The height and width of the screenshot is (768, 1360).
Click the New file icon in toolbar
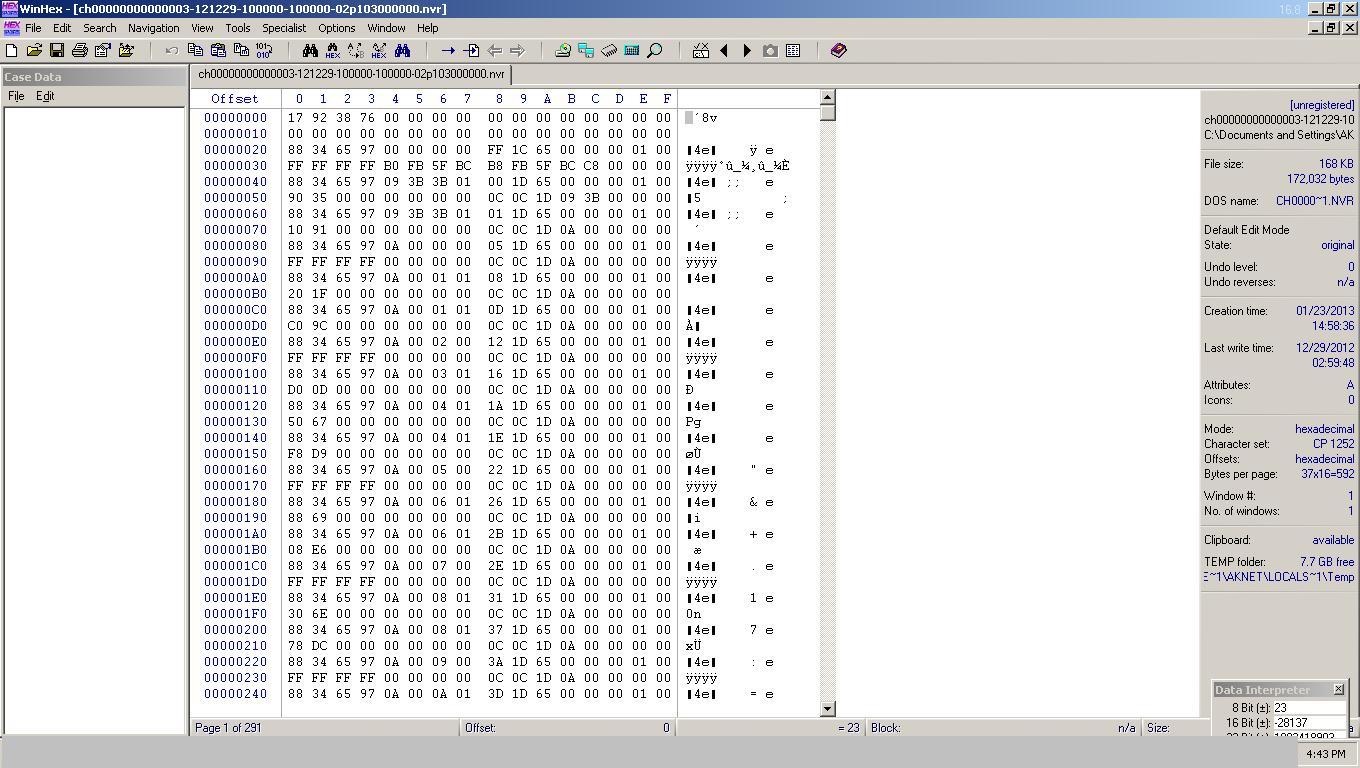(12, 50)
